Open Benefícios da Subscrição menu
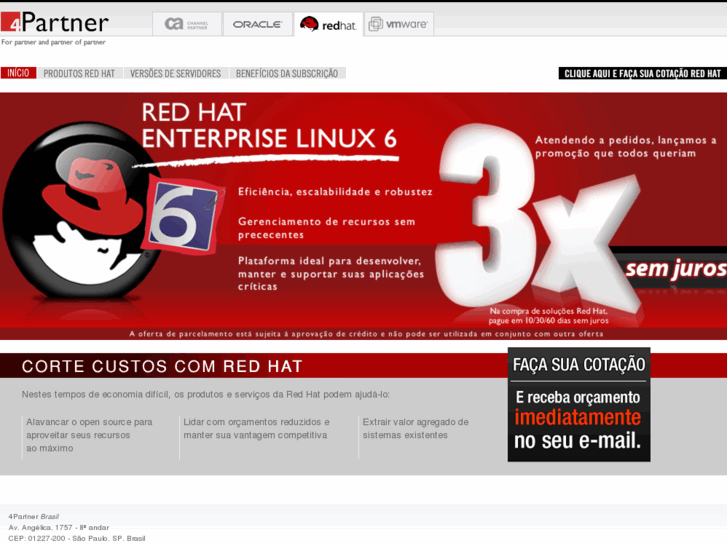Viewport: 727px width, 545px height. coord(287,73)
